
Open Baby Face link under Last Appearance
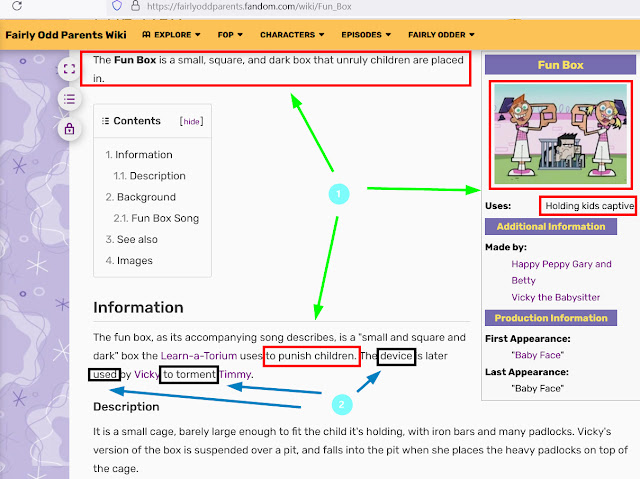click(538, 388)
